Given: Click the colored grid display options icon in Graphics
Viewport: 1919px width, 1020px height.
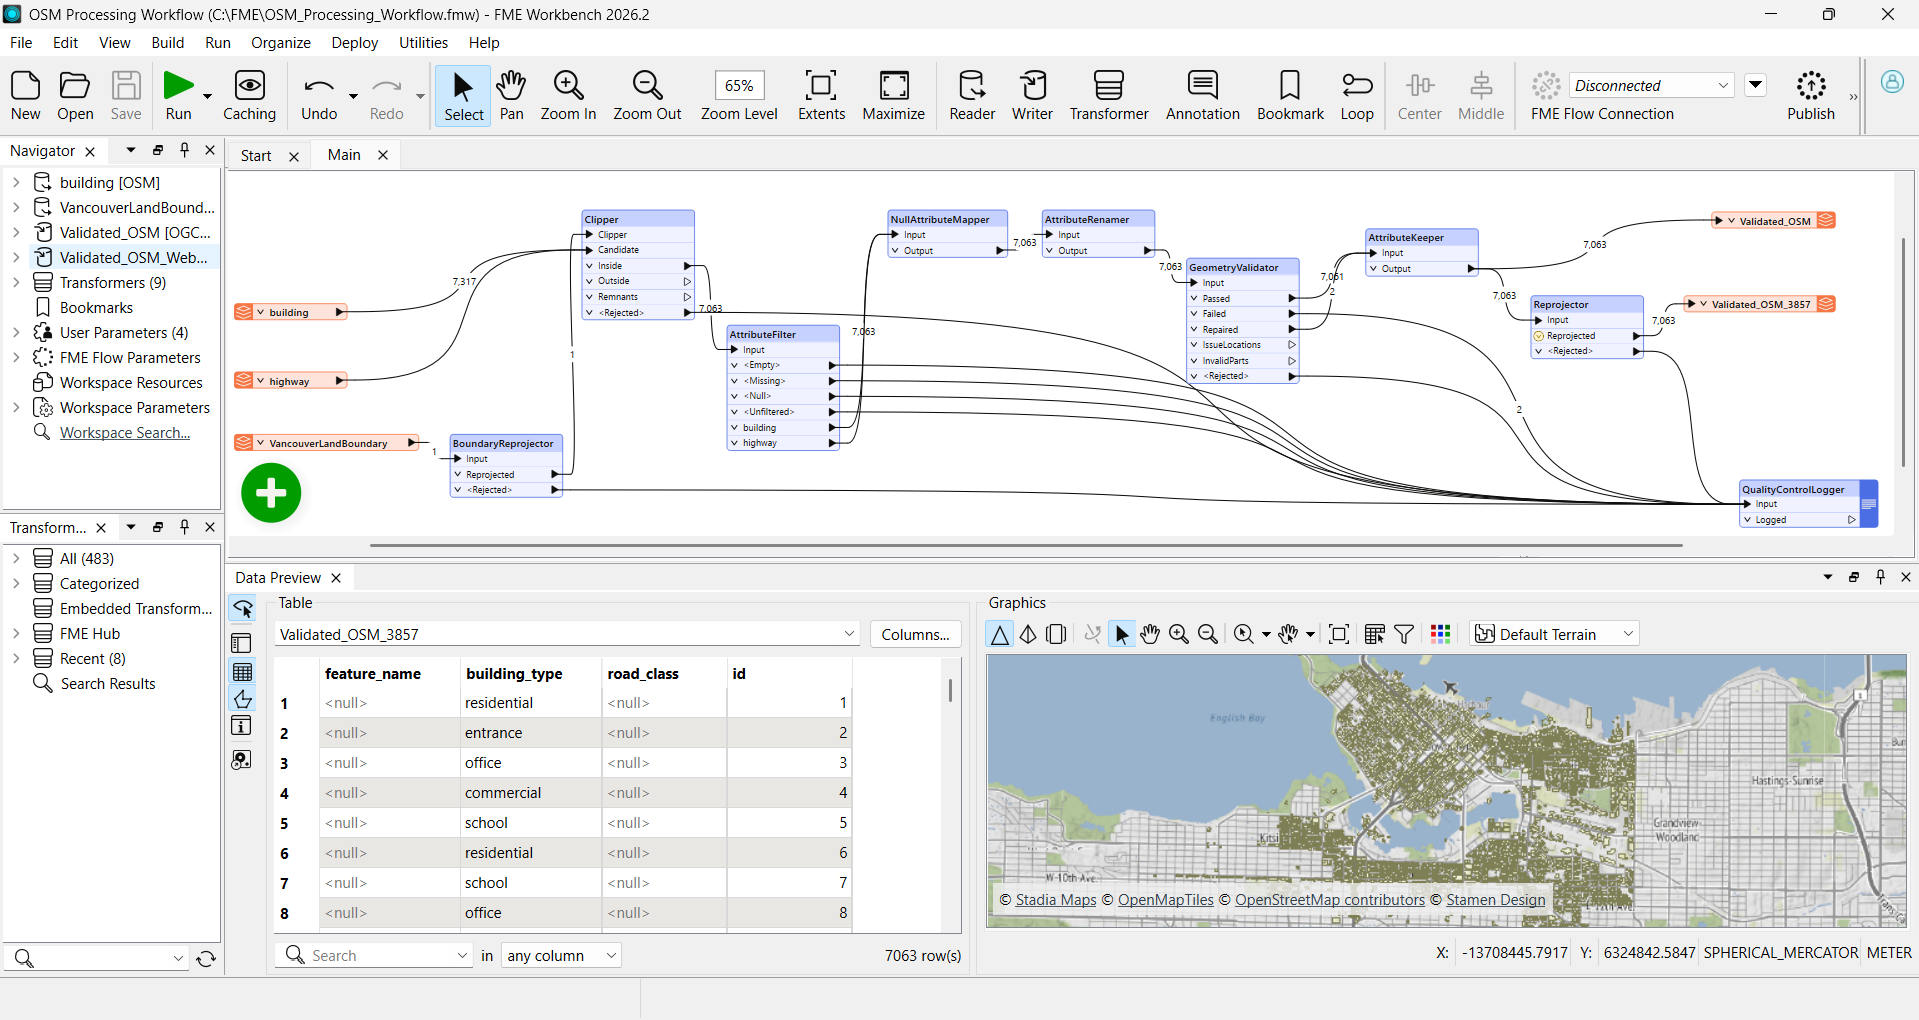Looking at the screenshot, I should [1440, 634].
